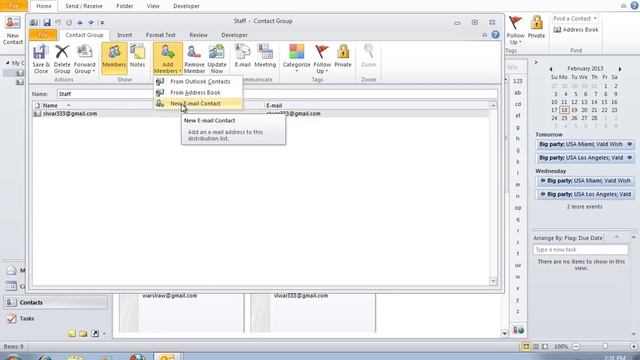The height and width of the screenshot is (360, 640).
Task: Open the Customize Quick Access Toolbar dropdown
Action: [102, 23]
